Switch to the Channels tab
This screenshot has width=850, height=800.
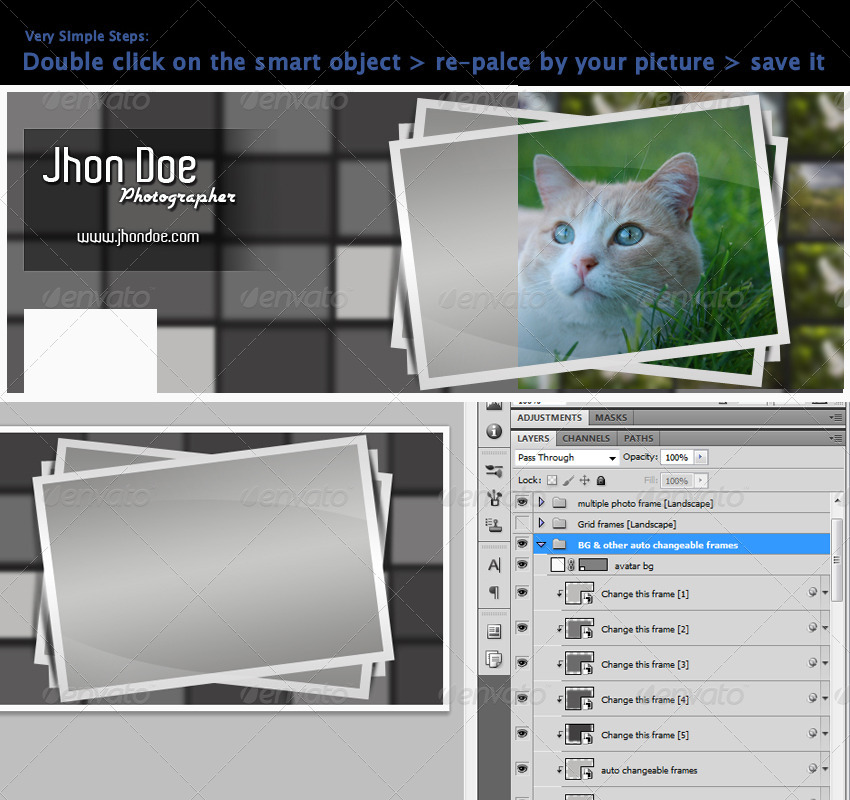click(585, 438)
